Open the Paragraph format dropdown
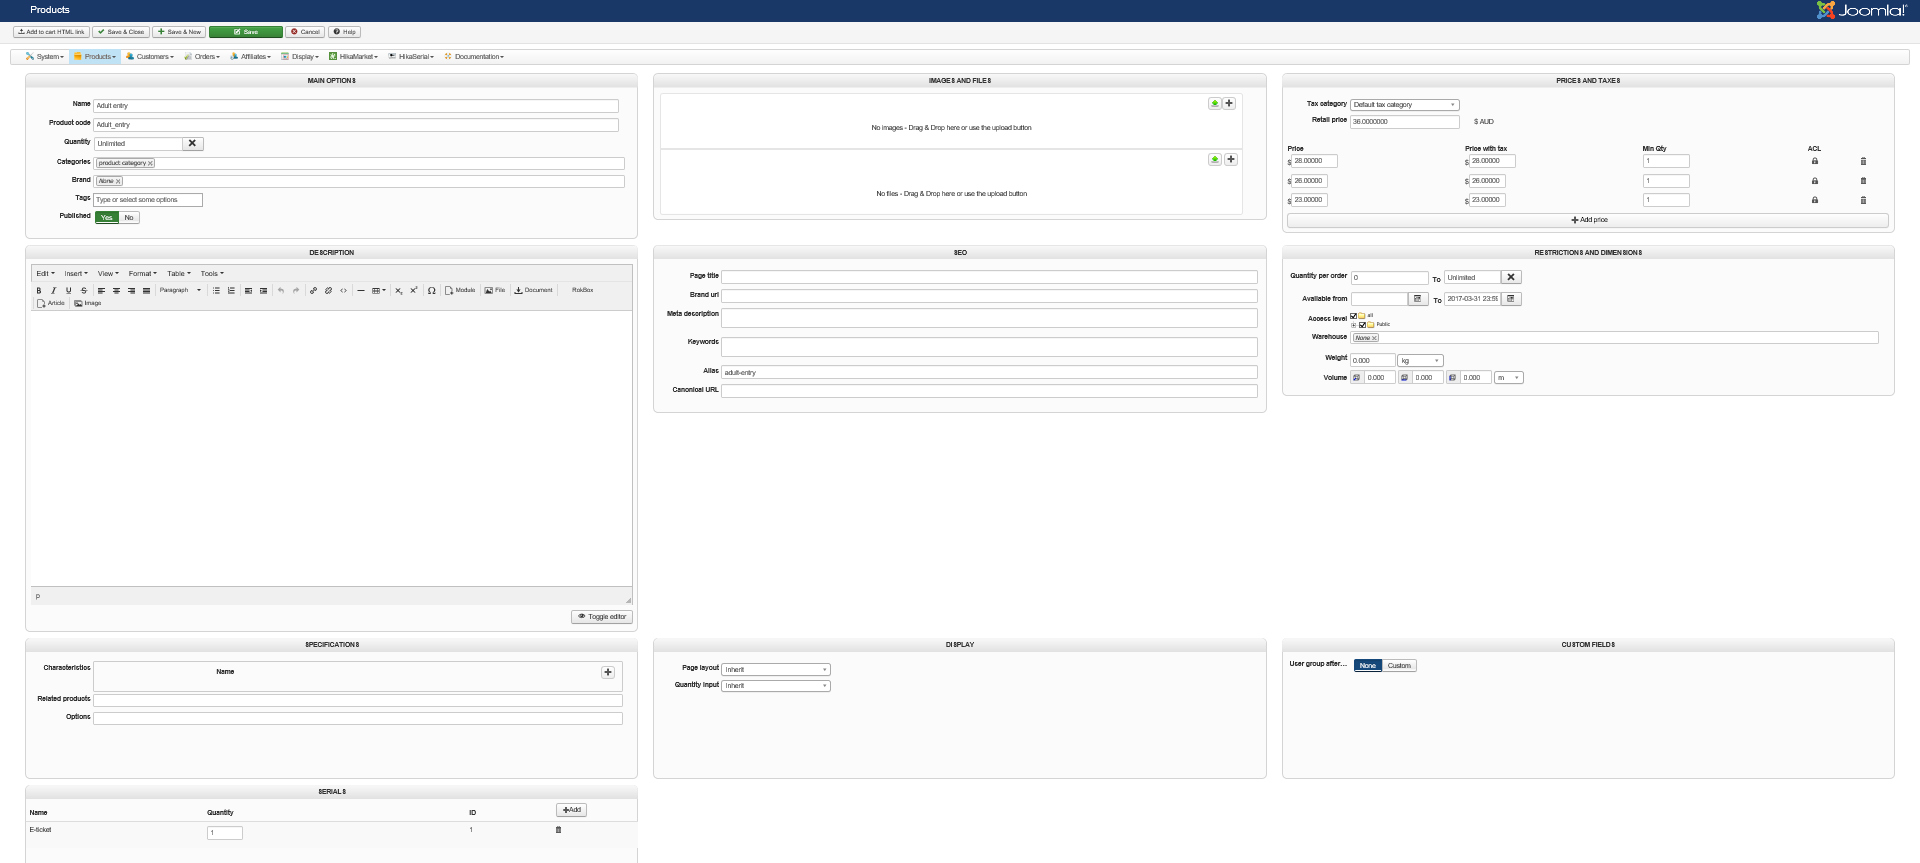The width and height of the screenshot is (1920, 863). [180, 291]
